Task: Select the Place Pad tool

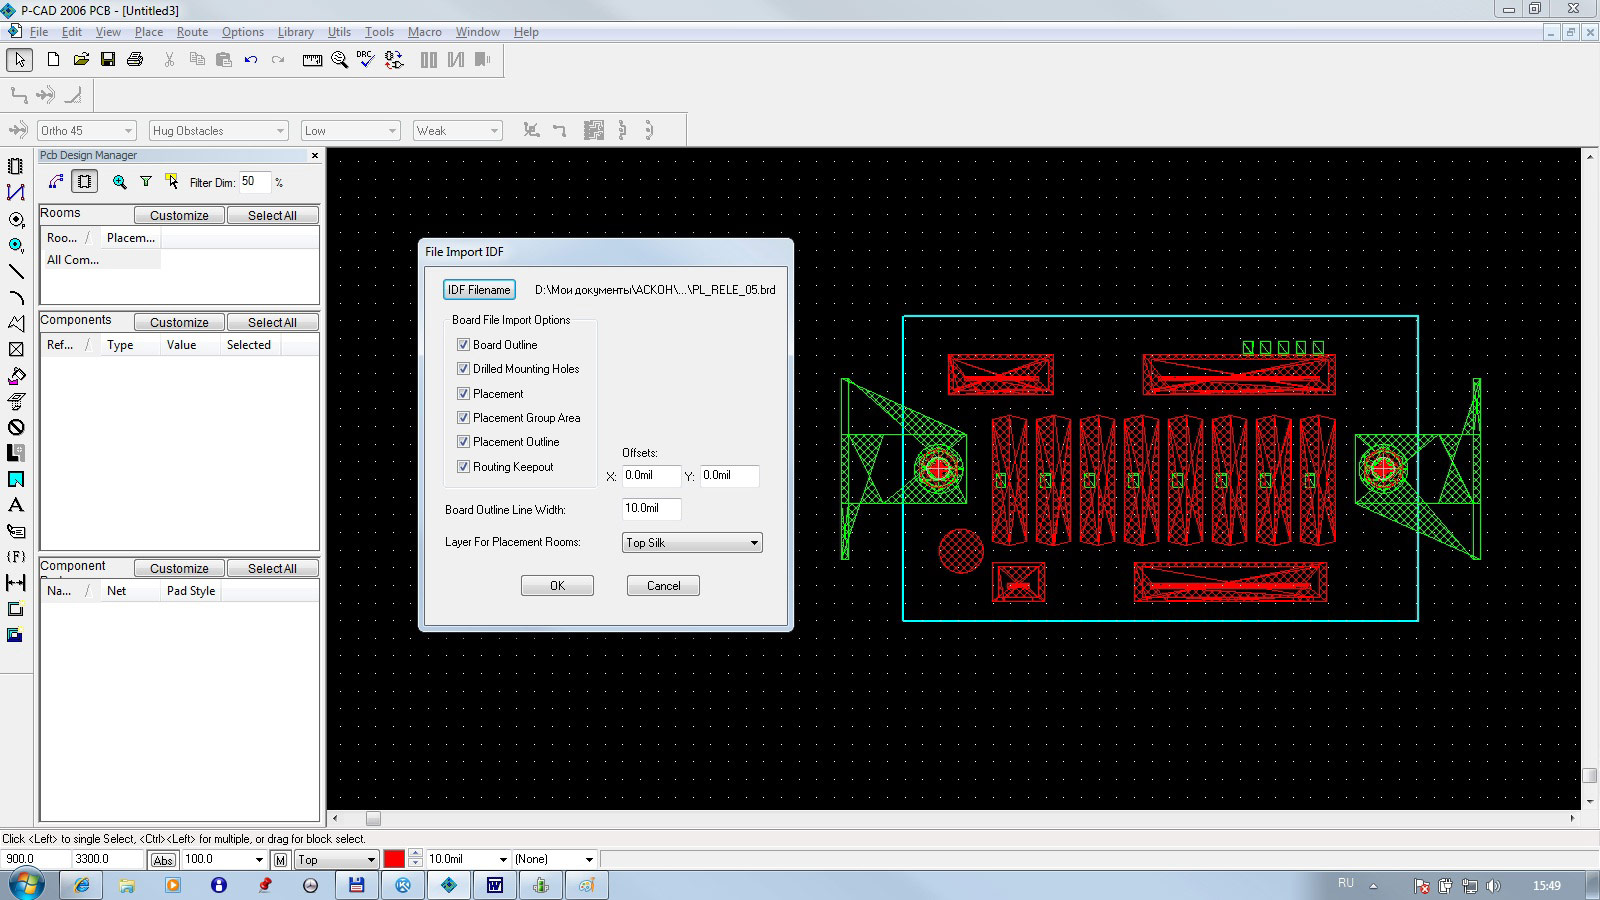Action: [x=16, y=219]
